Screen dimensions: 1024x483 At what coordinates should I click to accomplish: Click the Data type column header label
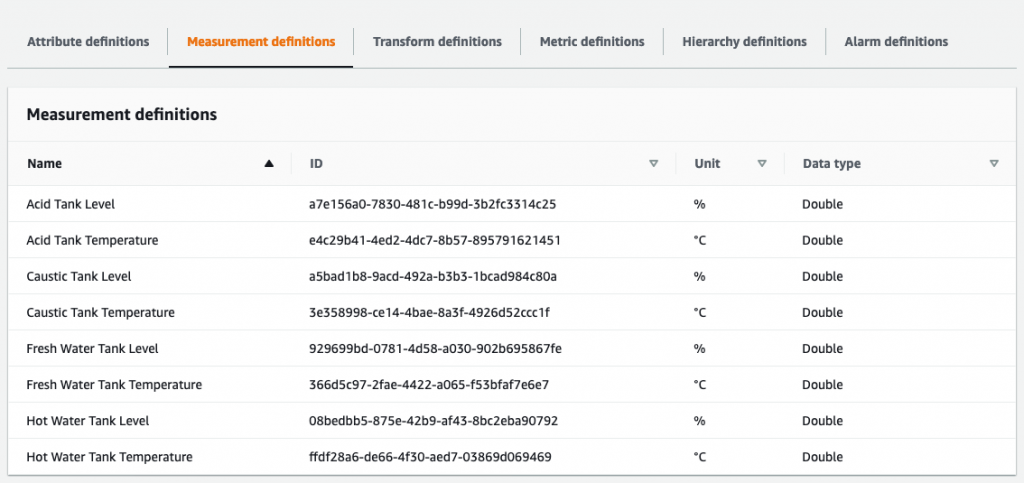click(x=831, y=164)
